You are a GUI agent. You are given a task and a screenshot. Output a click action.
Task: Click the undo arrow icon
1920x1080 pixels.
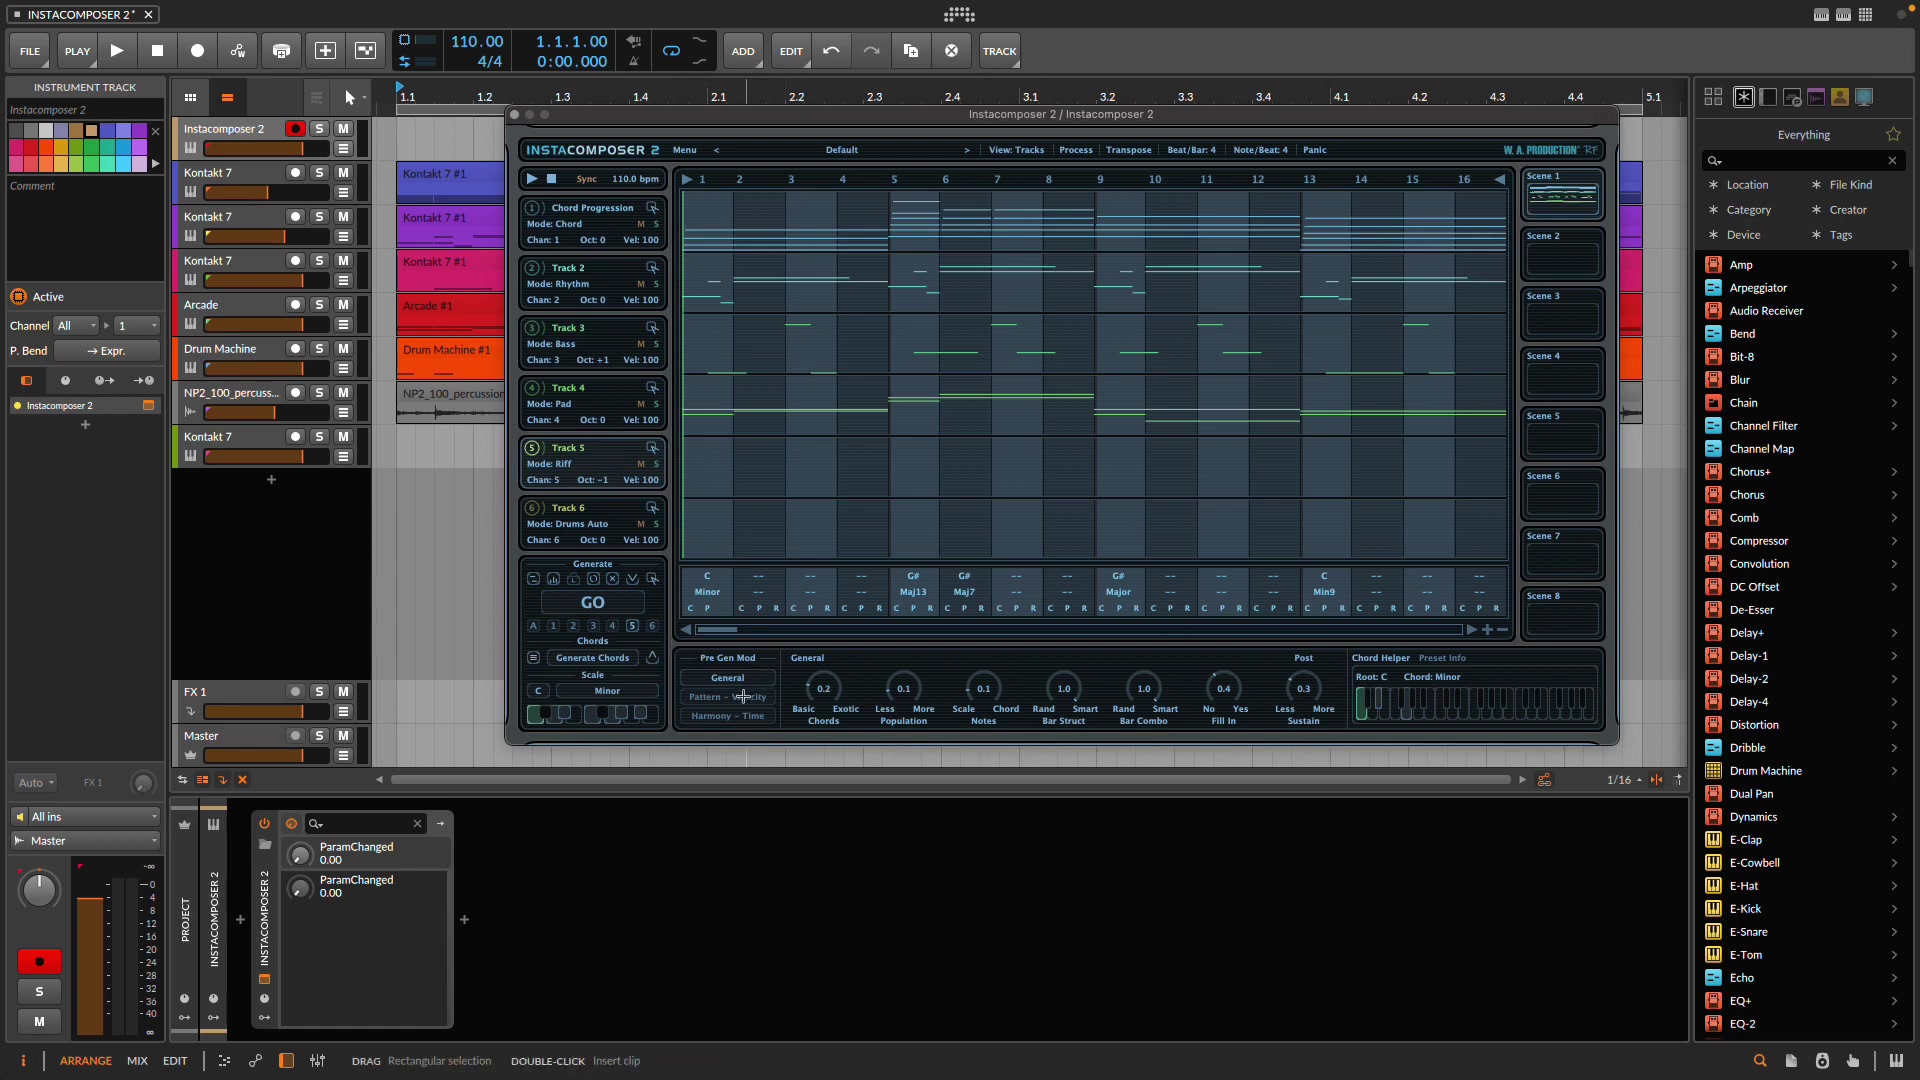831,51
